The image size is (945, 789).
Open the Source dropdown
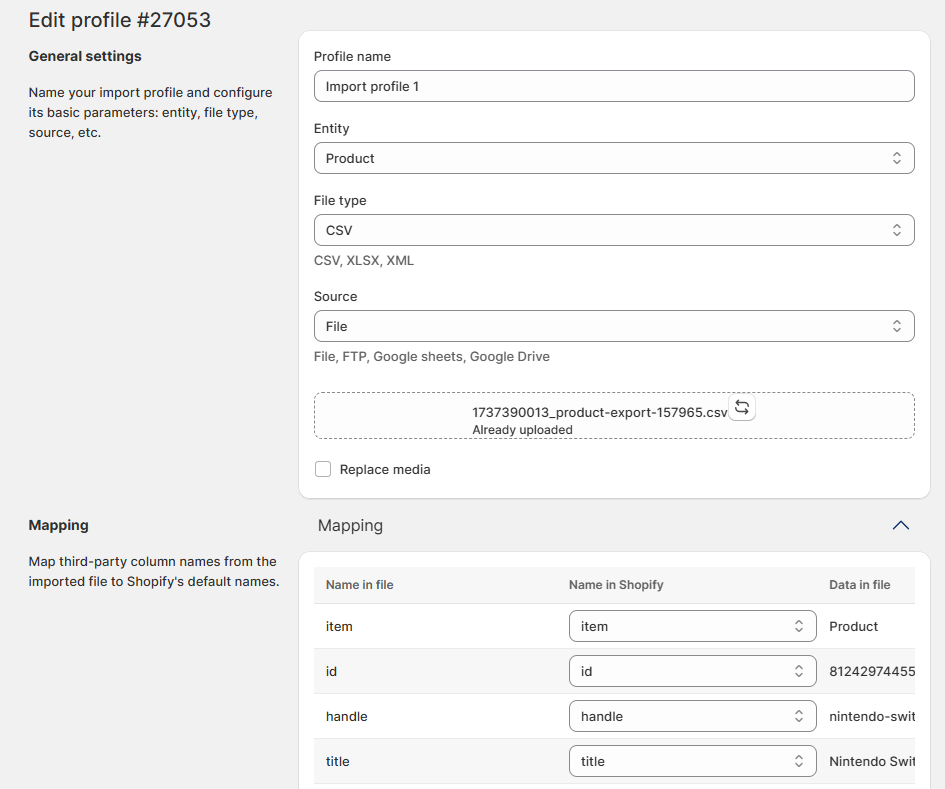[614, 326]
